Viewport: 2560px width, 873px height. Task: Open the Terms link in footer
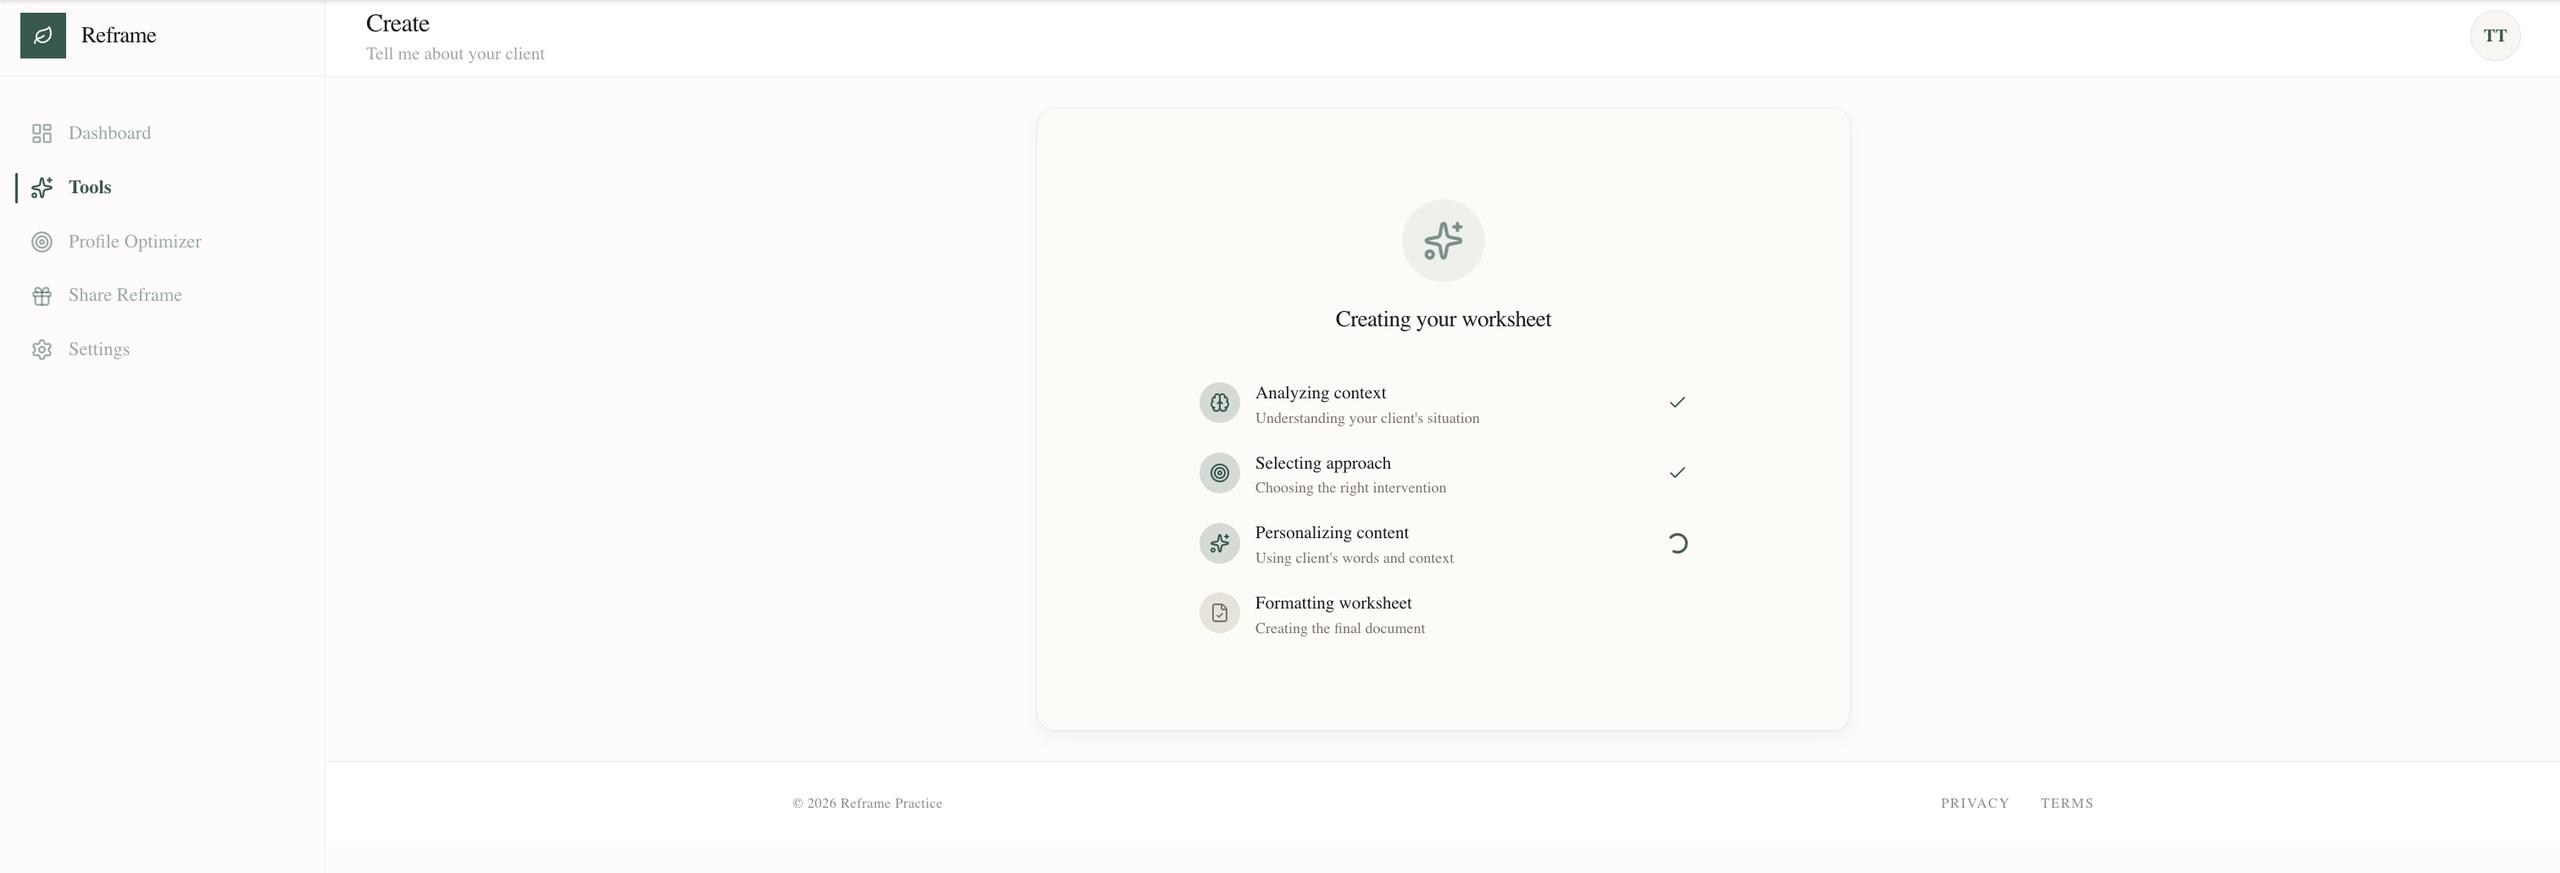[x=2066, y=803]
